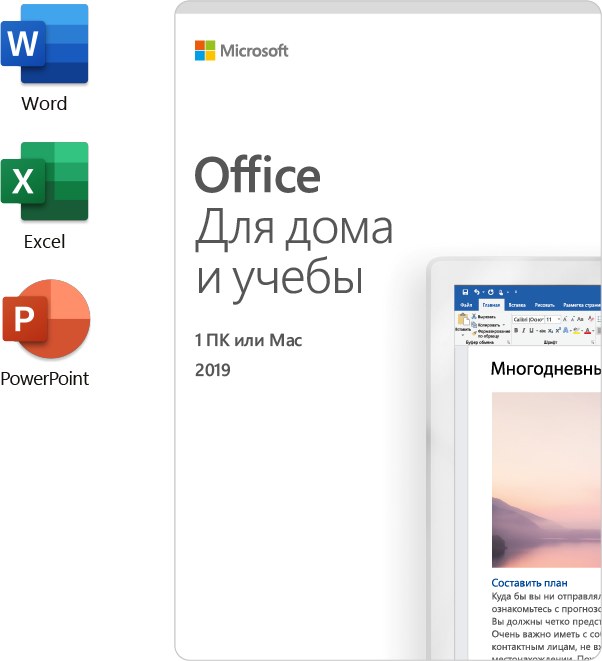Click the Excel label under its icon
The width and height of the screenshot is (602, 661).
pyautogui.click(x=44, y=242)
